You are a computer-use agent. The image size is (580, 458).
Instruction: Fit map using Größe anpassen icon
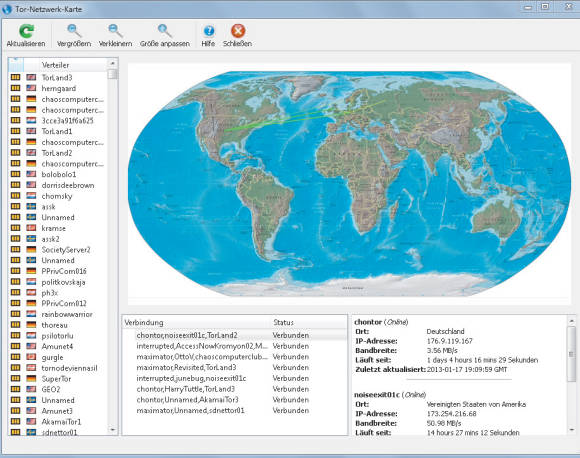click(x=165, y=31)
